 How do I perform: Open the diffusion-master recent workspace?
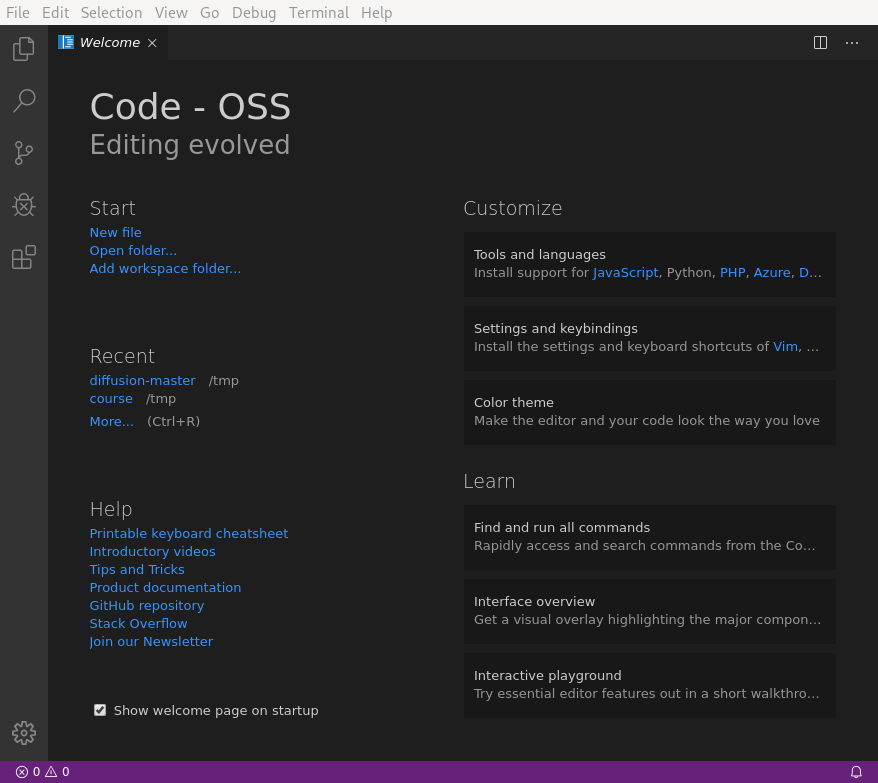click(142, 380)
